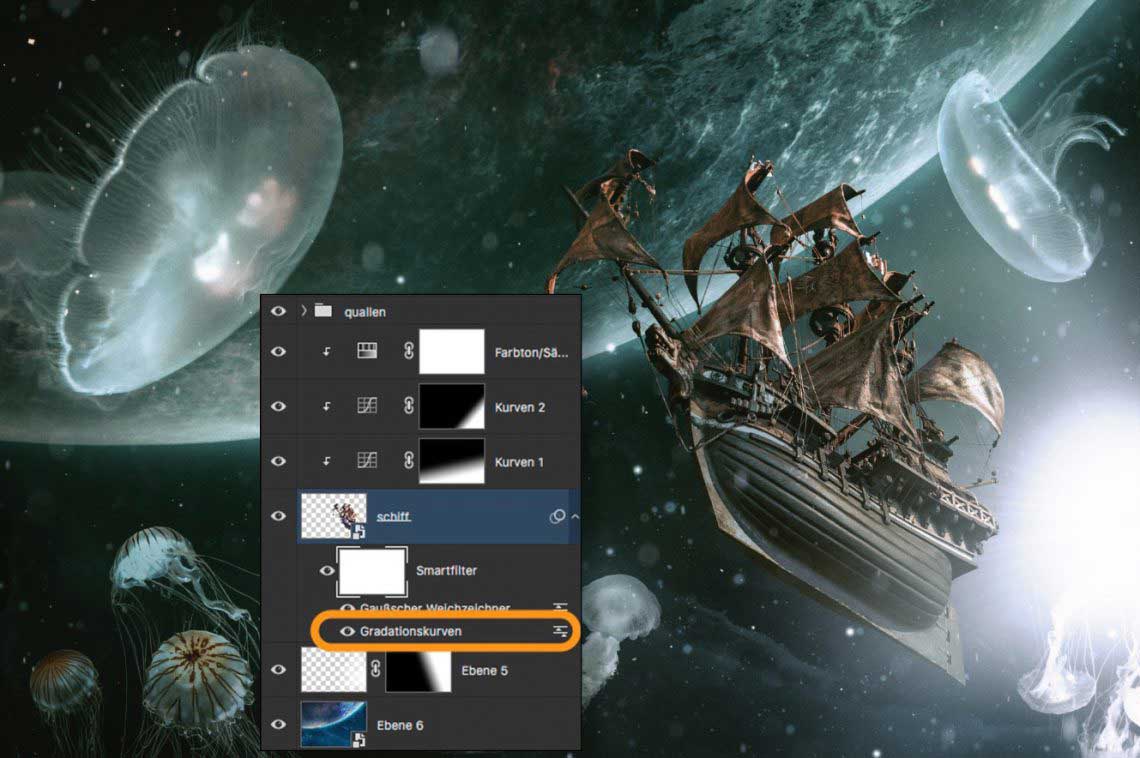Hide the Ebene 5 layer

(278, 669)
